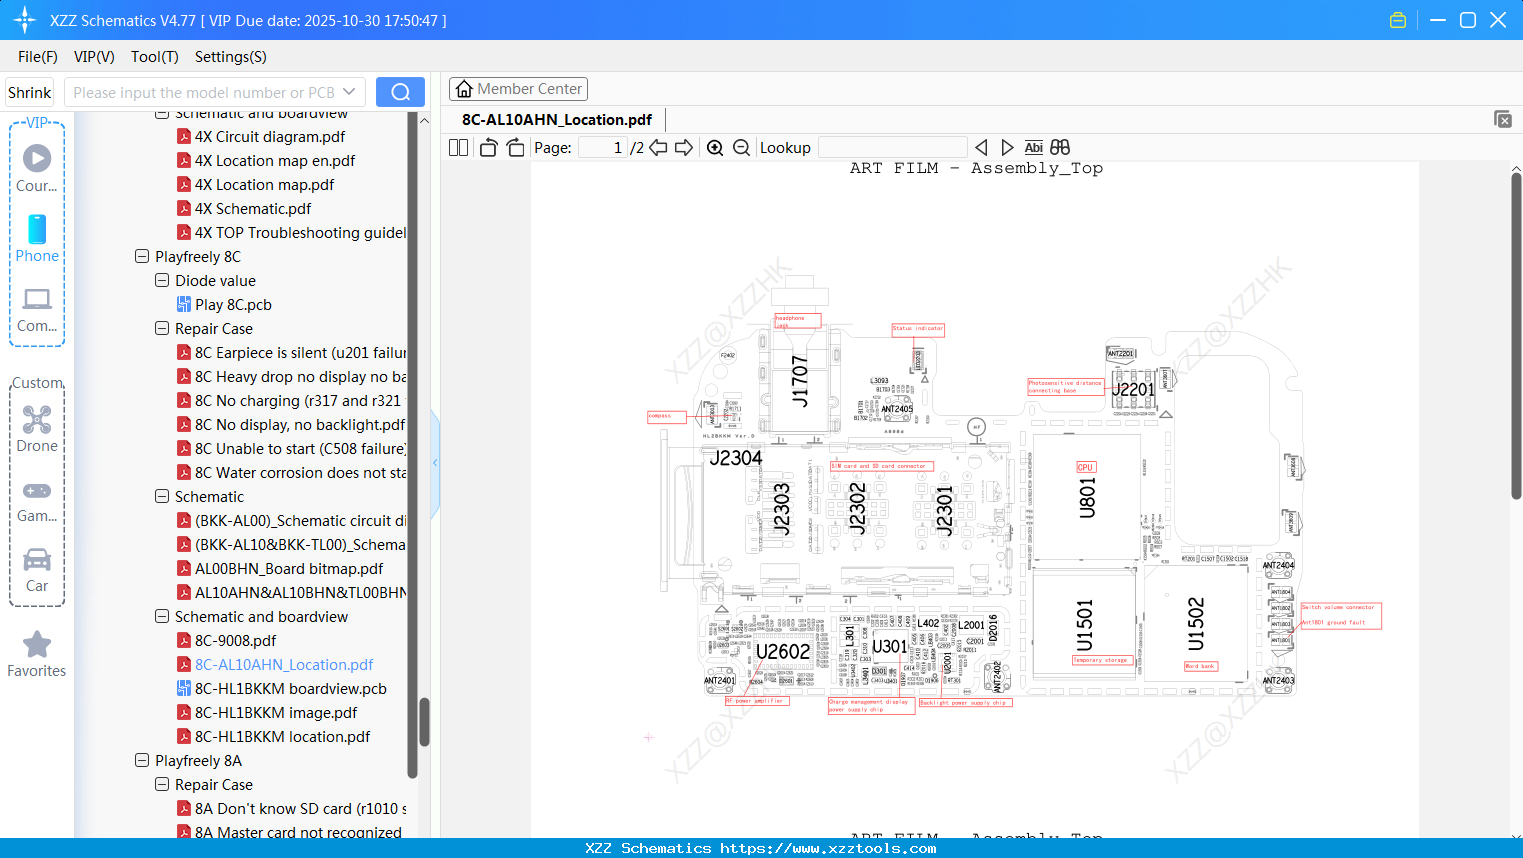
Task: Open 8C-9008.pdf file
Action: coord(226,641)
